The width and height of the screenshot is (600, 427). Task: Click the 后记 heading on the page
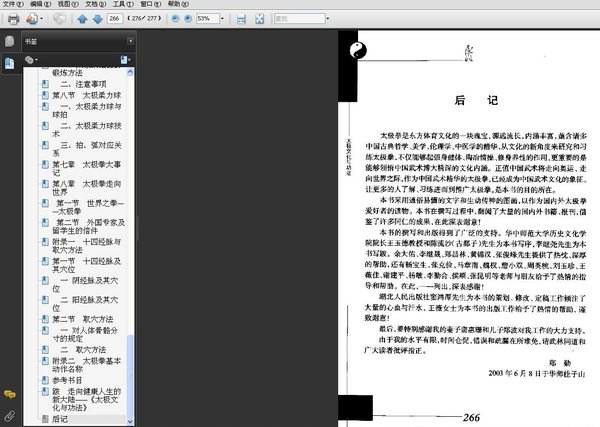point(476,100)
